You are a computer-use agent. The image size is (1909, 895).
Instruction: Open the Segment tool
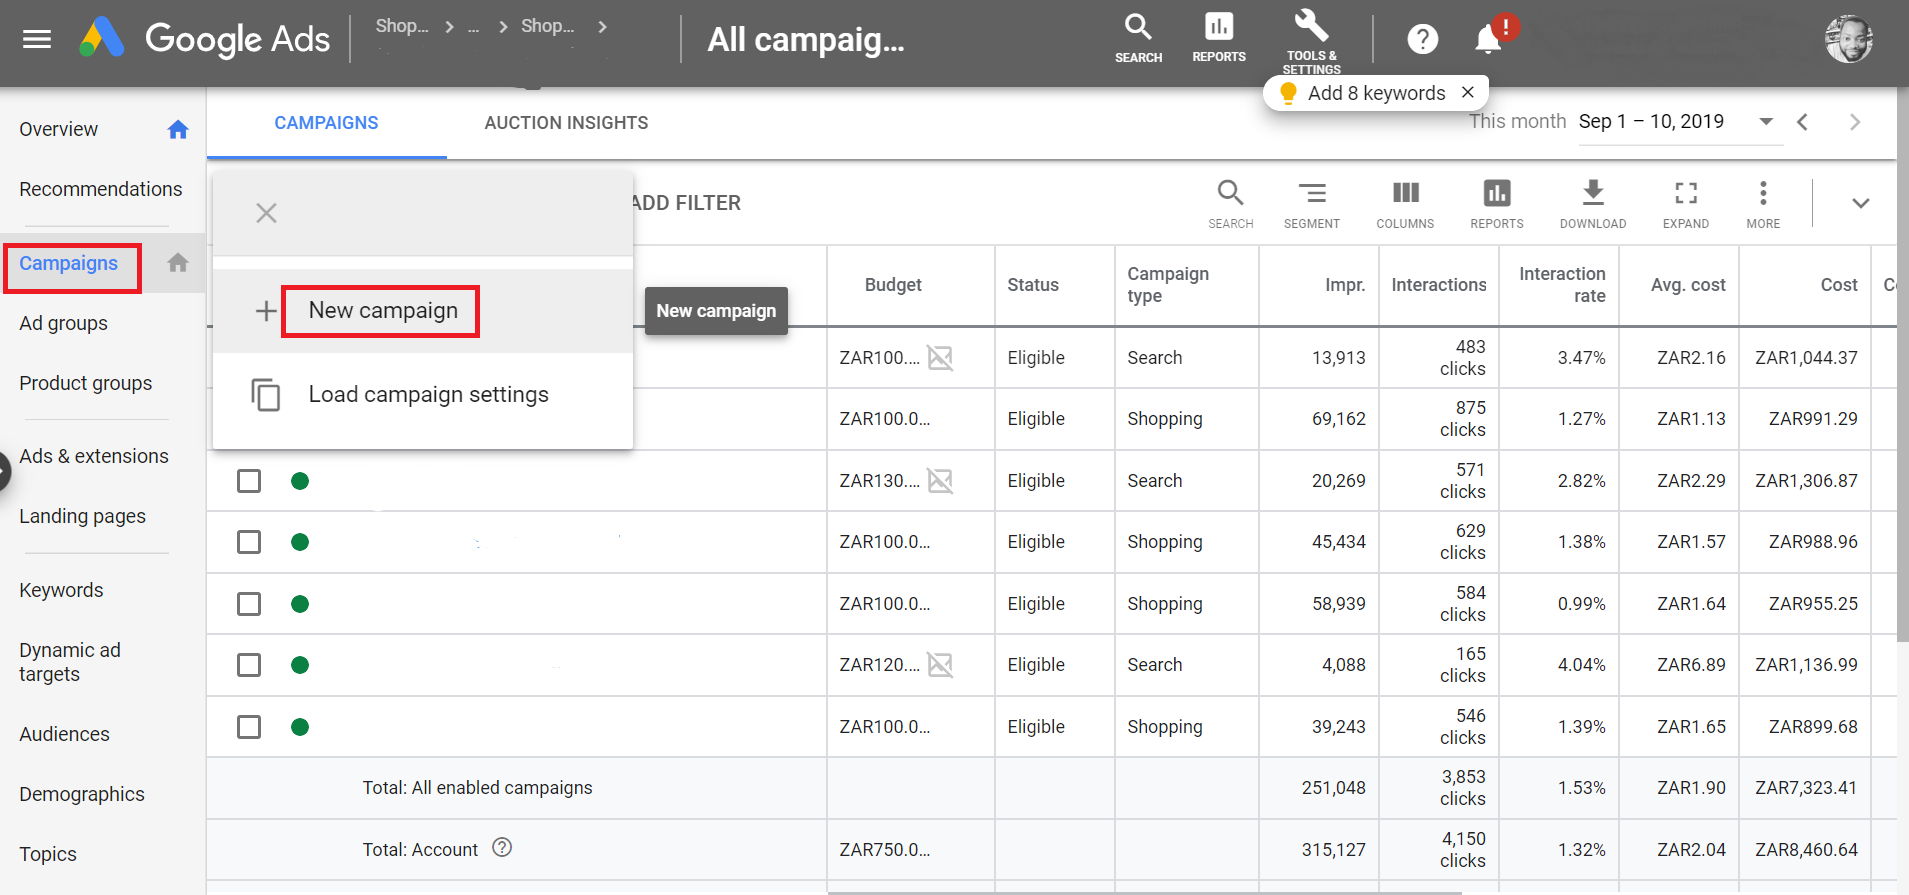(x=1311, y=204)
